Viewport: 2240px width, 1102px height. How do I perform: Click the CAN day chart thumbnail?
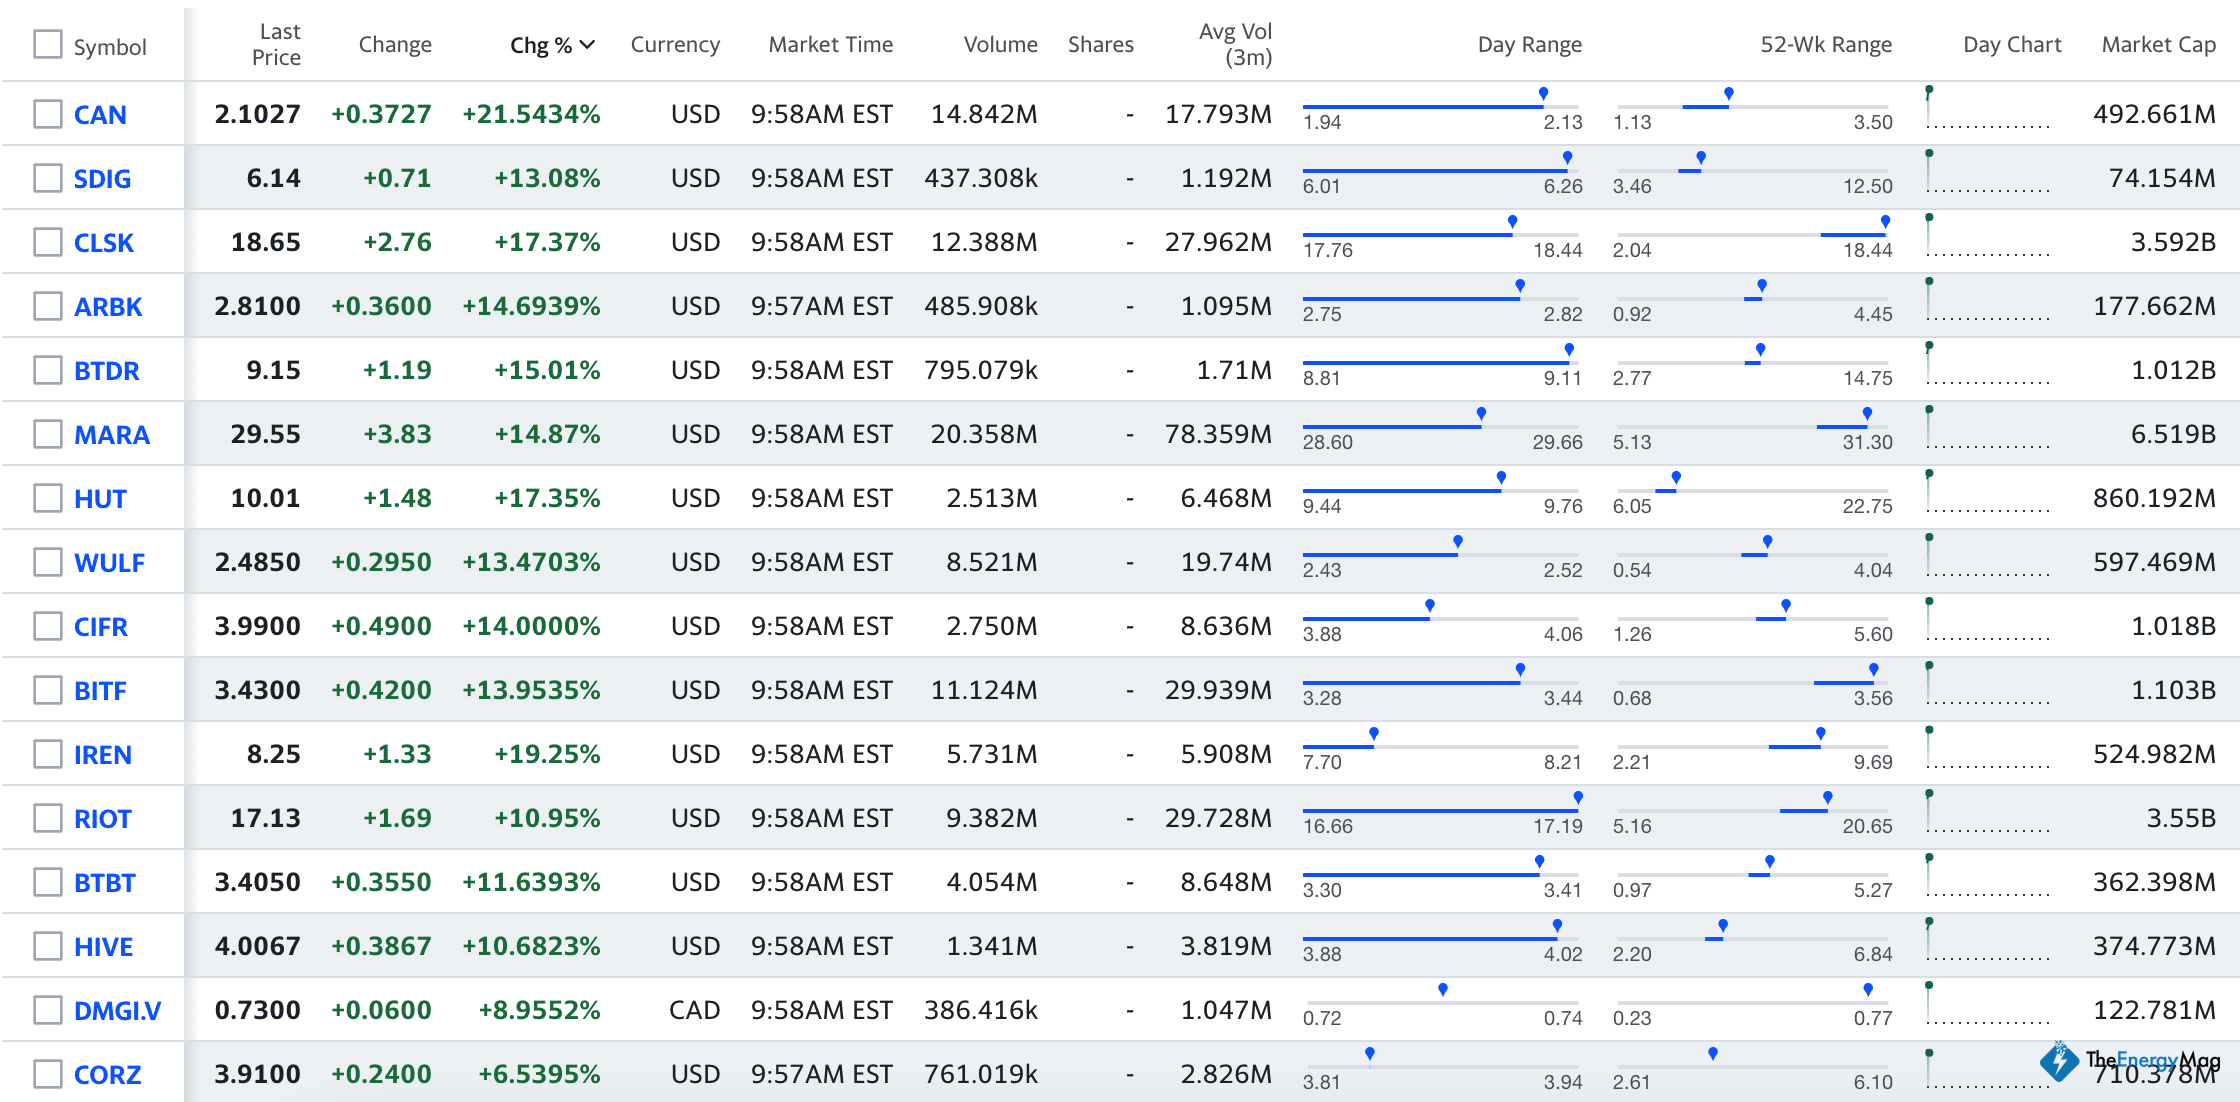coord(1987,109)
